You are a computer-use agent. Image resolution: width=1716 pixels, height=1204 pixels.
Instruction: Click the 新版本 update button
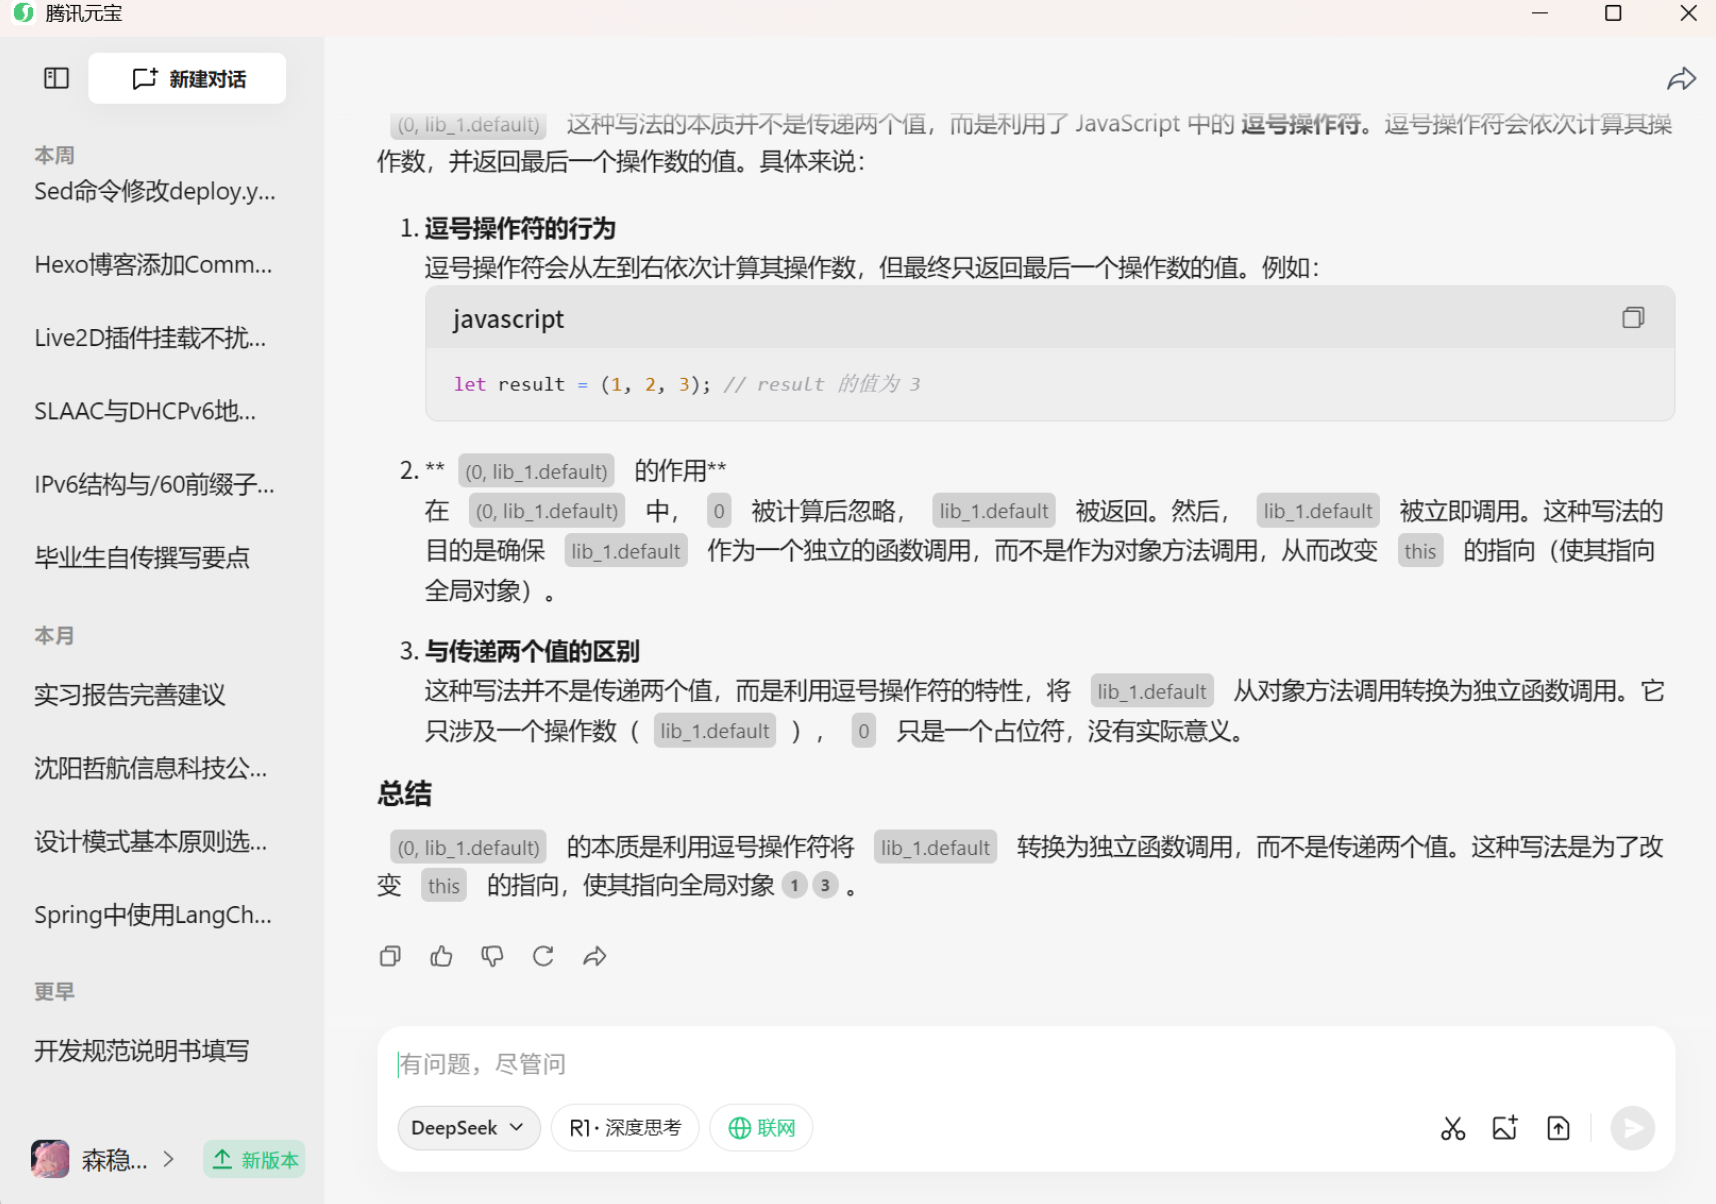point(255,1159)
